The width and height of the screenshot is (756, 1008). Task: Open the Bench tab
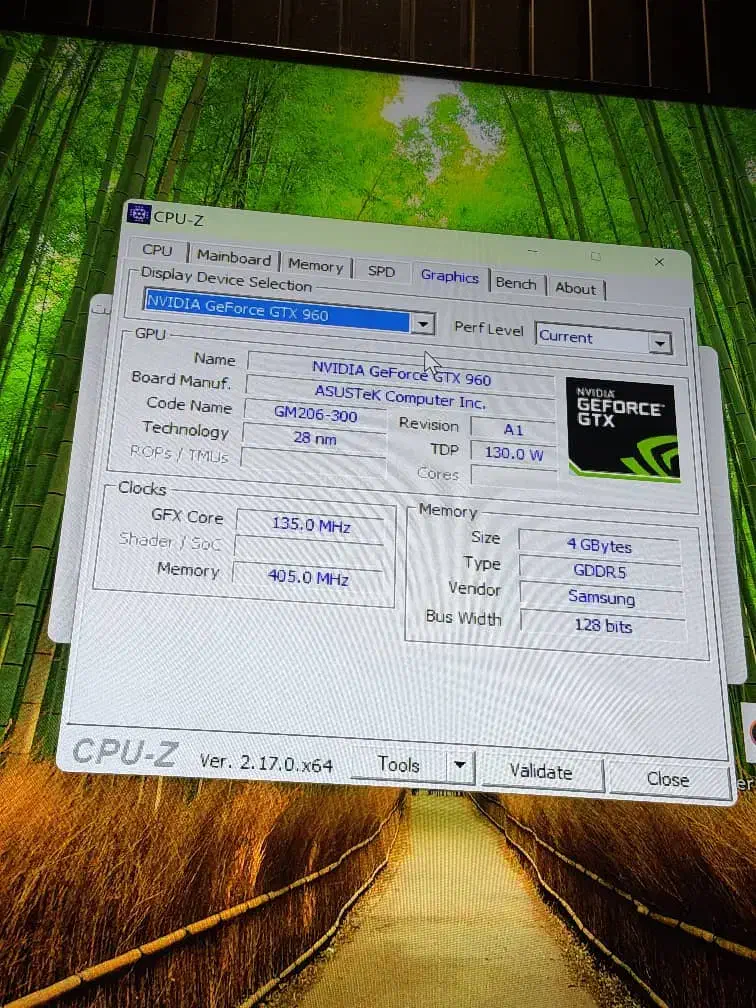point(516,284)
